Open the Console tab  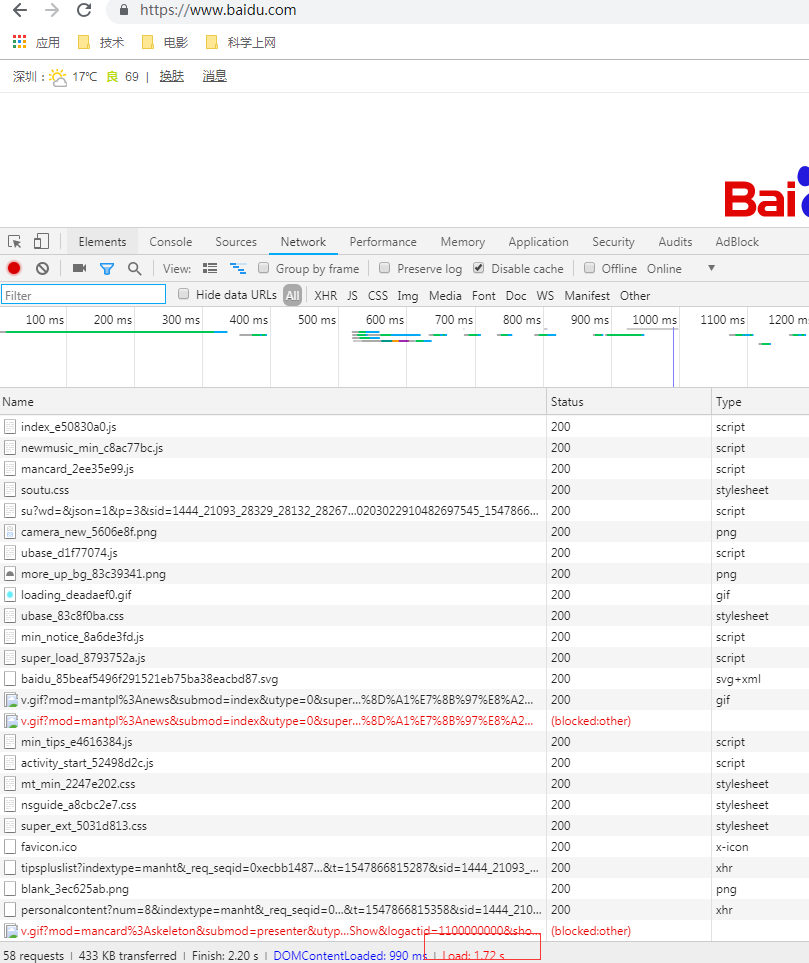pyautogui.click(x=171, y=242)
